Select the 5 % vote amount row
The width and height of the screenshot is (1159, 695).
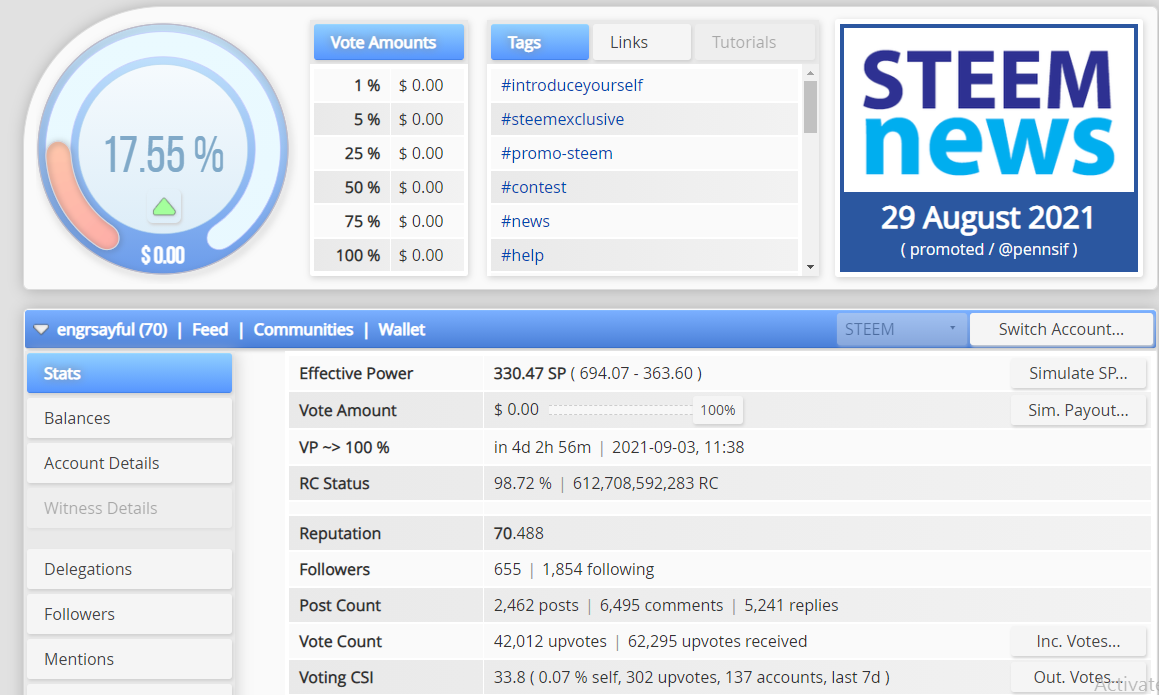pos(390,119)
